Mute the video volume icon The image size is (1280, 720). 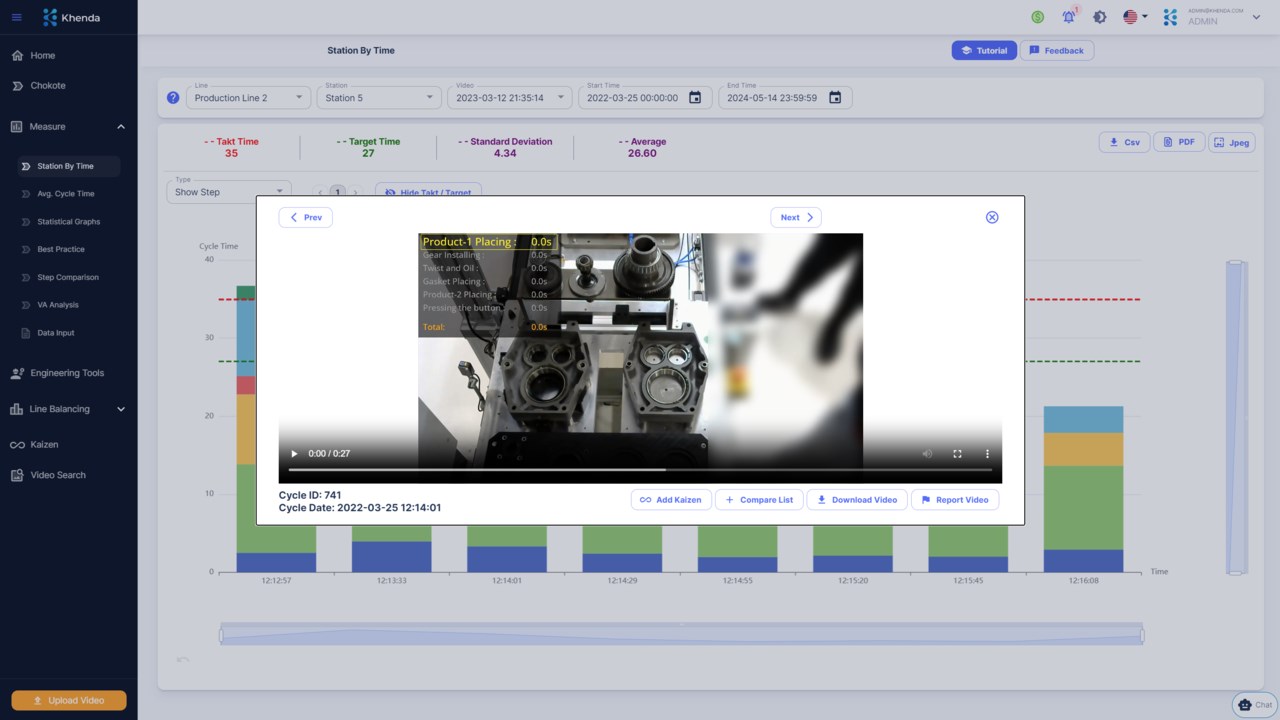927,454
